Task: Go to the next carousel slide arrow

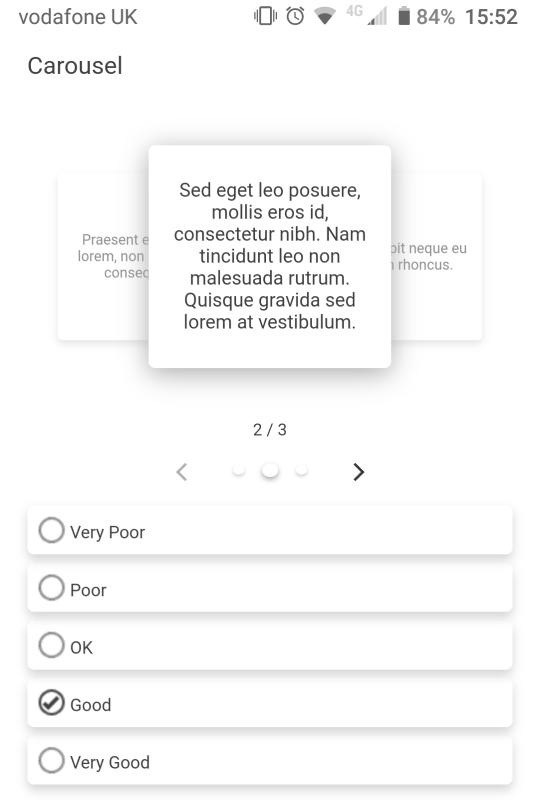Action: point(358,472)
